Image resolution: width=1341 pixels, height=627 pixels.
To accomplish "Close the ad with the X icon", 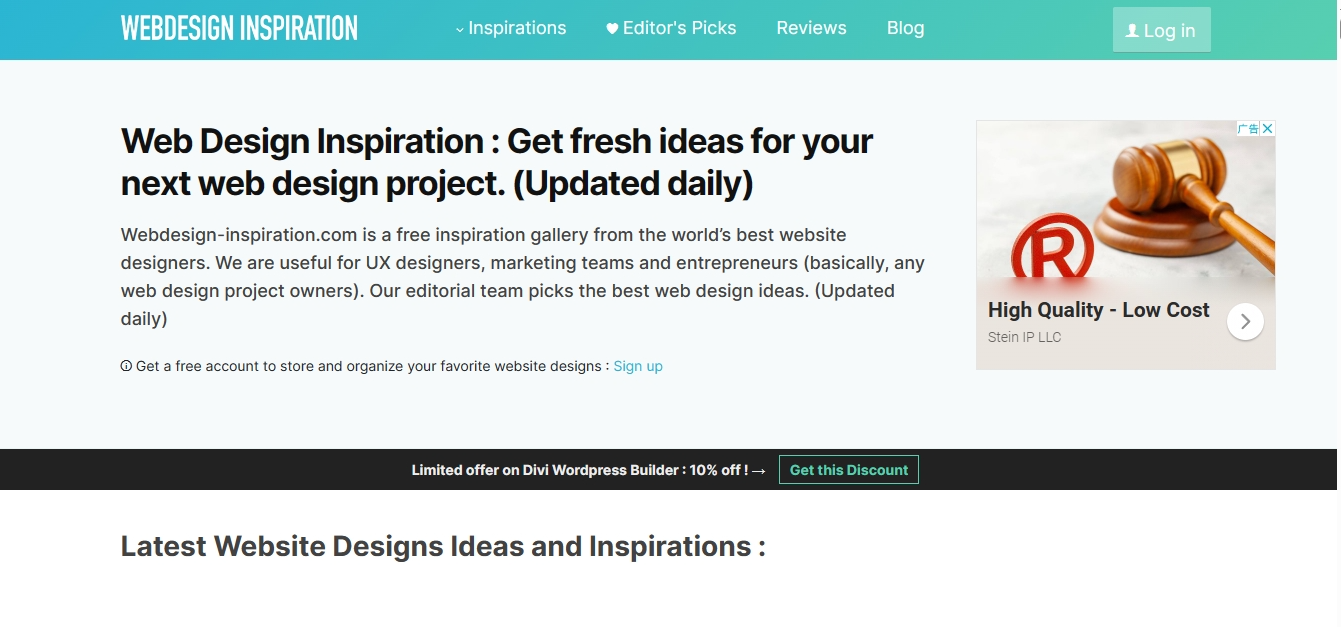I will [1267, 128].
